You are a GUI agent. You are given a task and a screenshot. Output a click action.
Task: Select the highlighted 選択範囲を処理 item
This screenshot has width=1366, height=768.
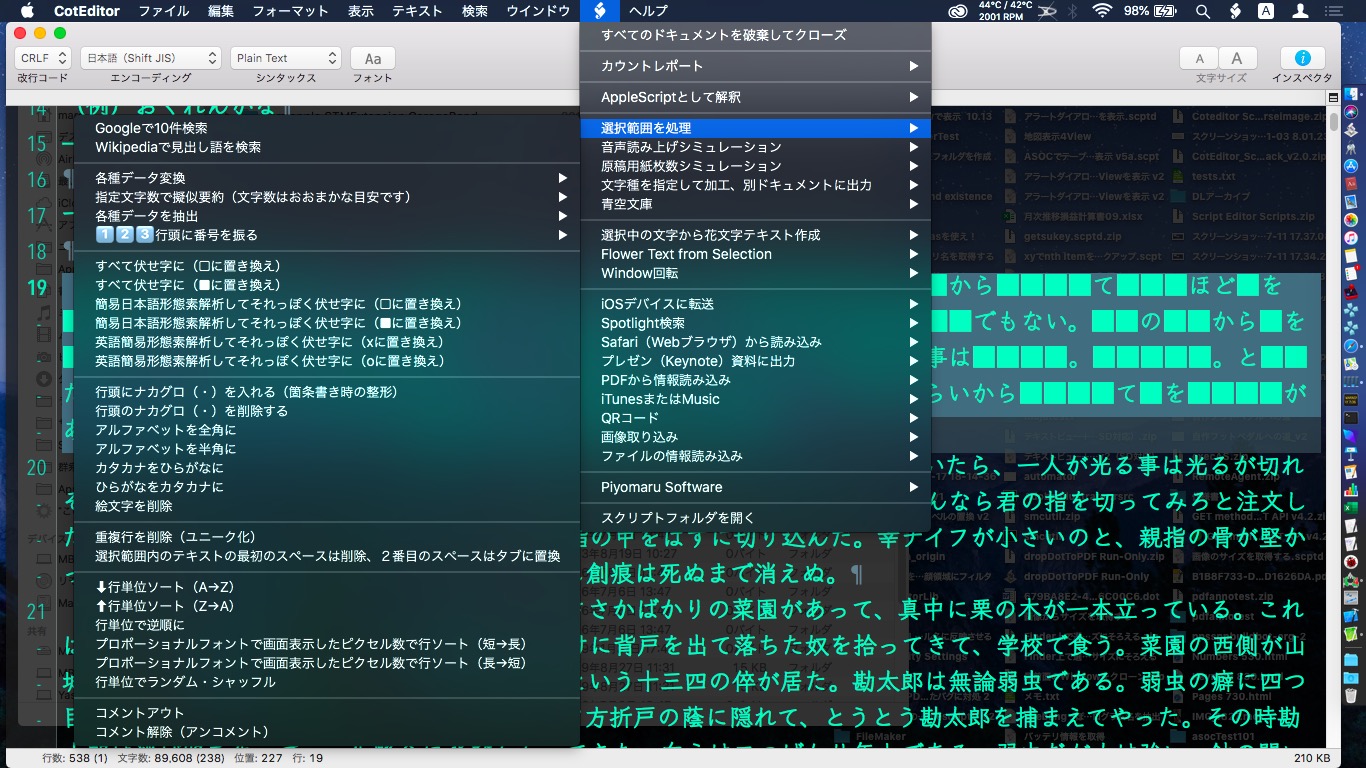click(x=755, y=128)
